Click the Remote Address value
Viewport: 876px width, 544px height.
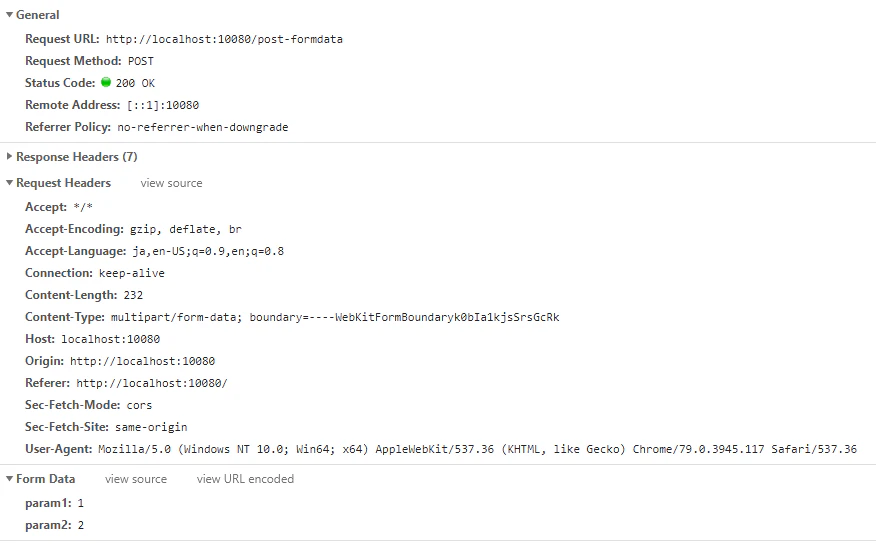click(x=163, y=105)
